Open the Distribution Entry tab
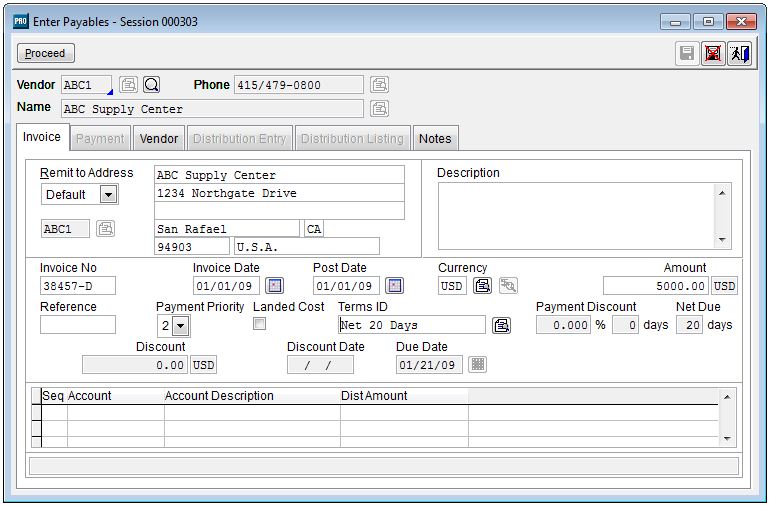Screen dimensions: 770x506 coord(240,139)
